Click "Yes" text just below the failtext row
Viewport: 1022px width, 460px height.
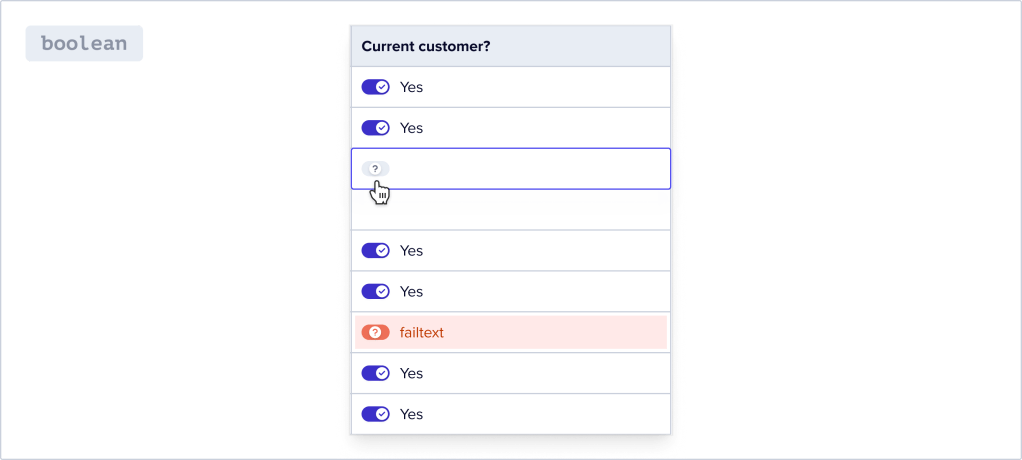[411, 373]
